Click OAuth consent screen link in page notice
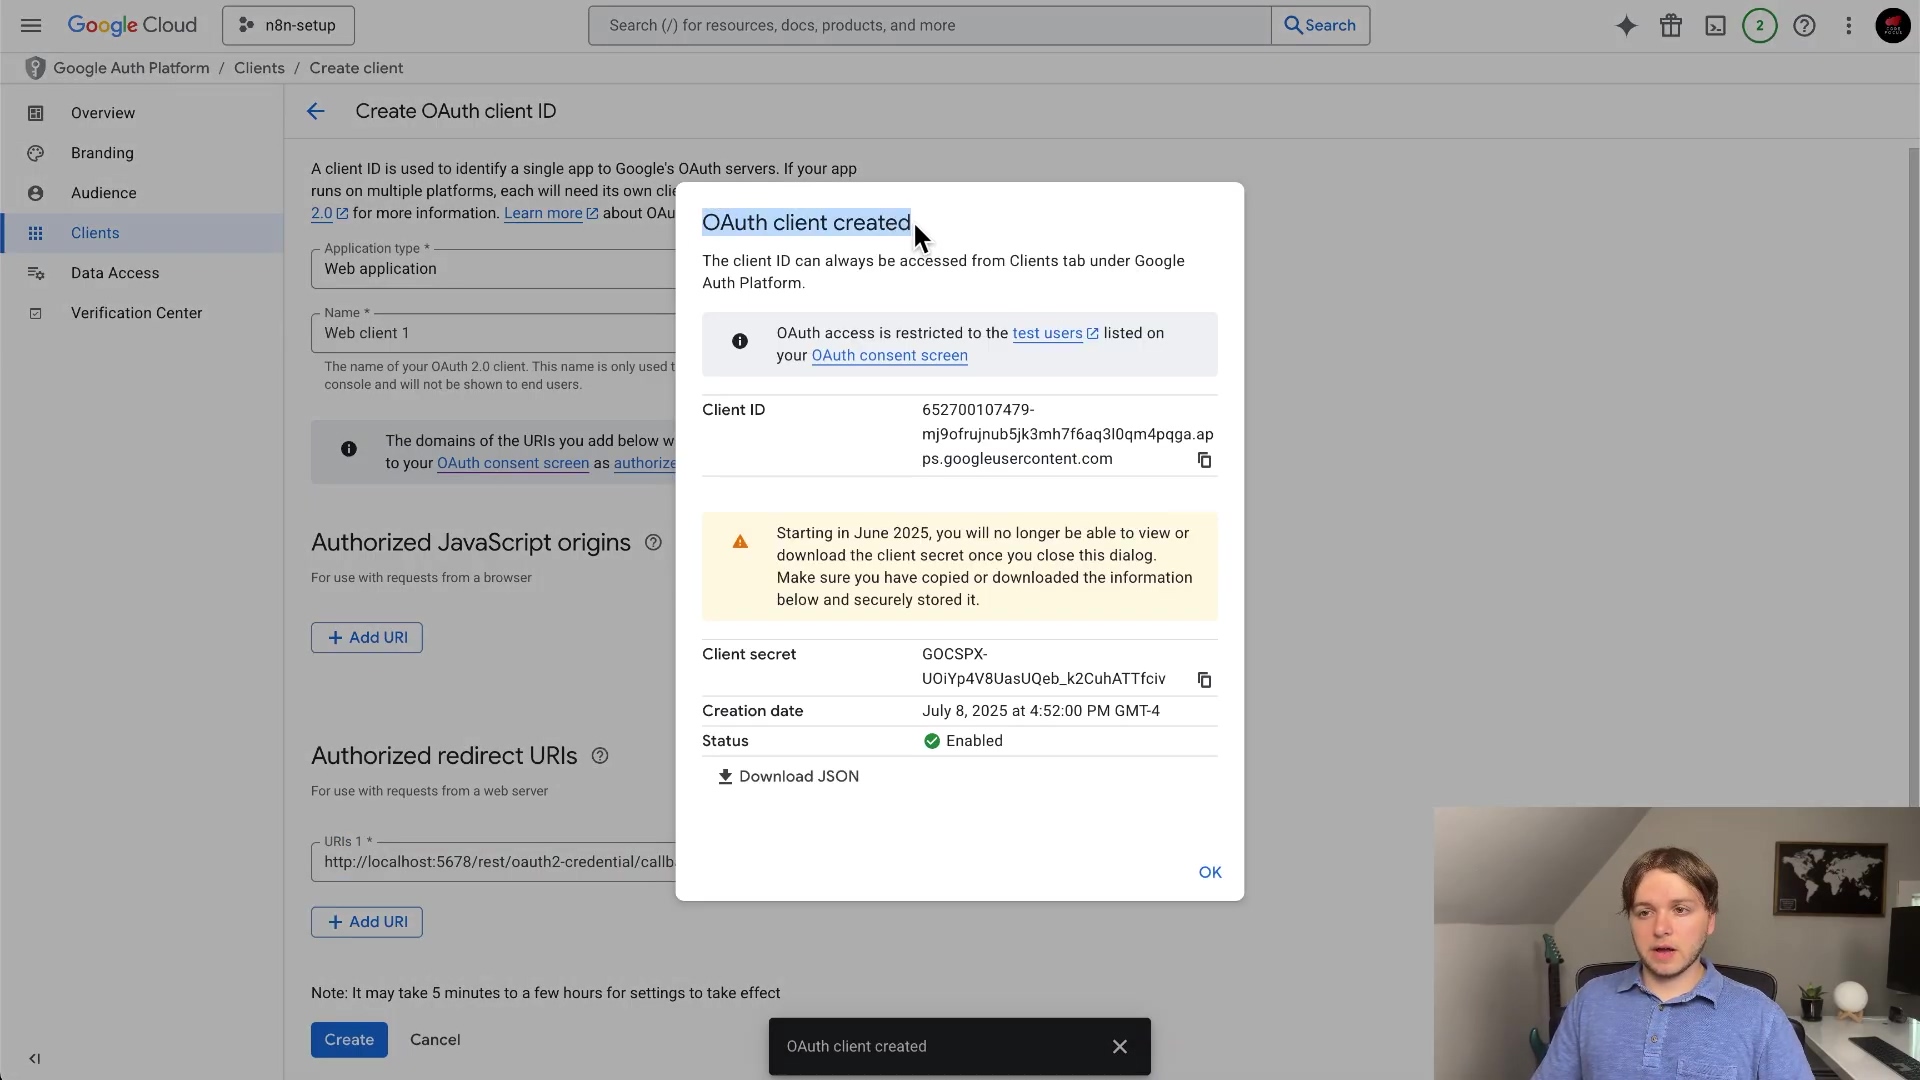The image size is (1920, 1080). pyautogui.click(x=513, y=463)
